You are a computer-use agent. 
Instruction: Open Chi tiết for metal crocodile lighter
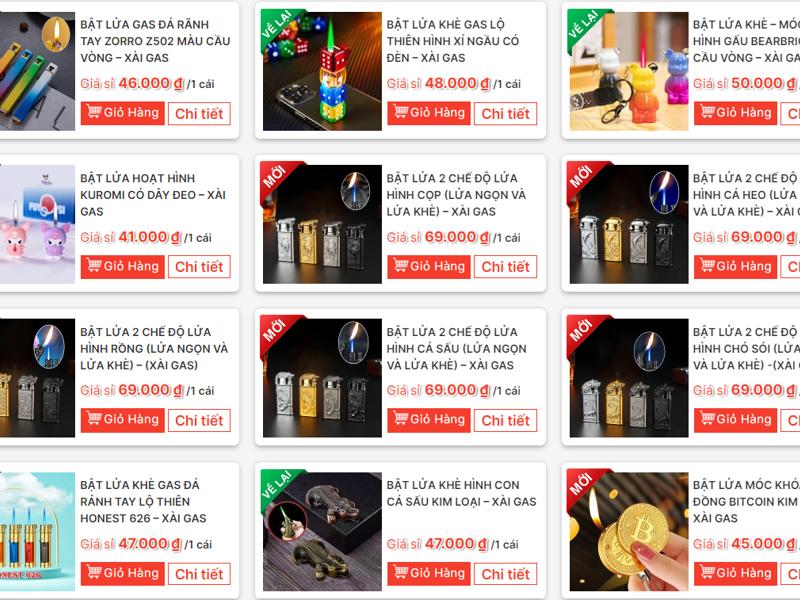505,574
